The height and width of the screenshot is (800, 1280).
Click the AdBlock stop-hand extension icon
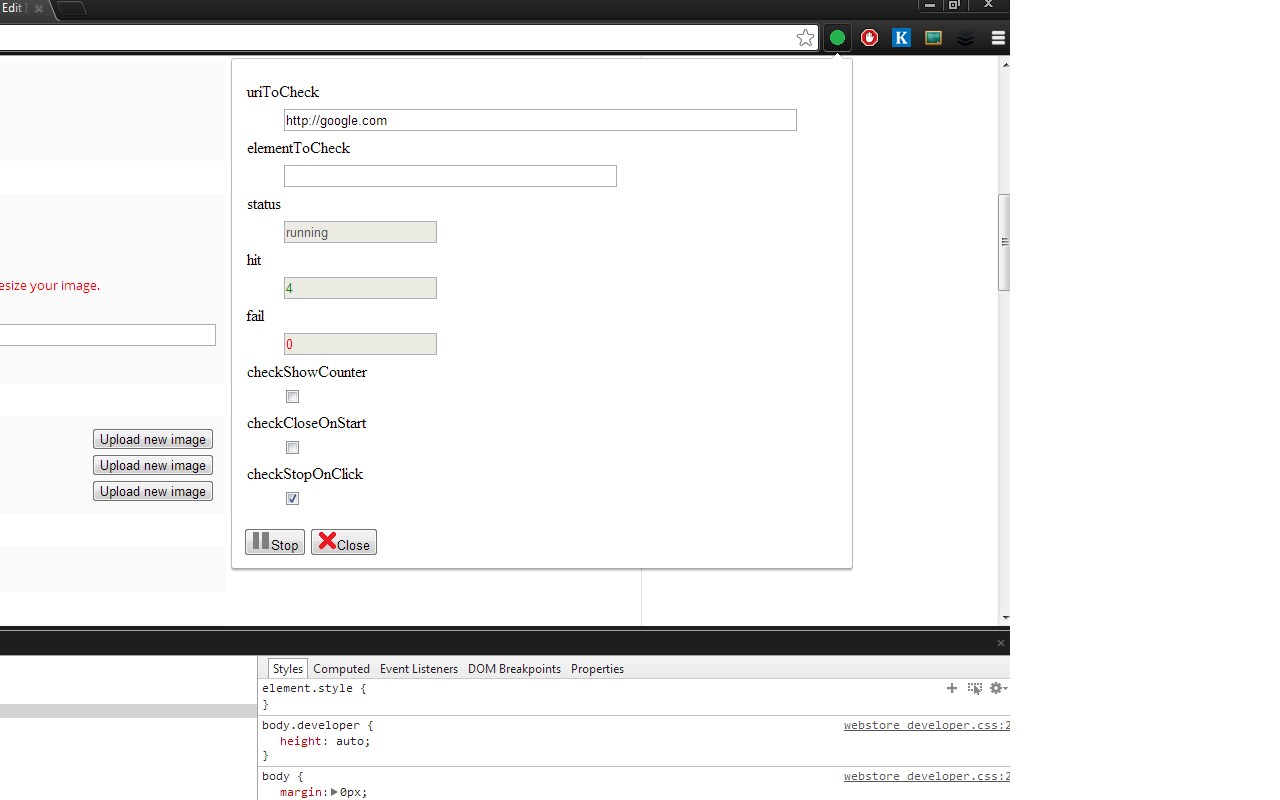point(869,37)
